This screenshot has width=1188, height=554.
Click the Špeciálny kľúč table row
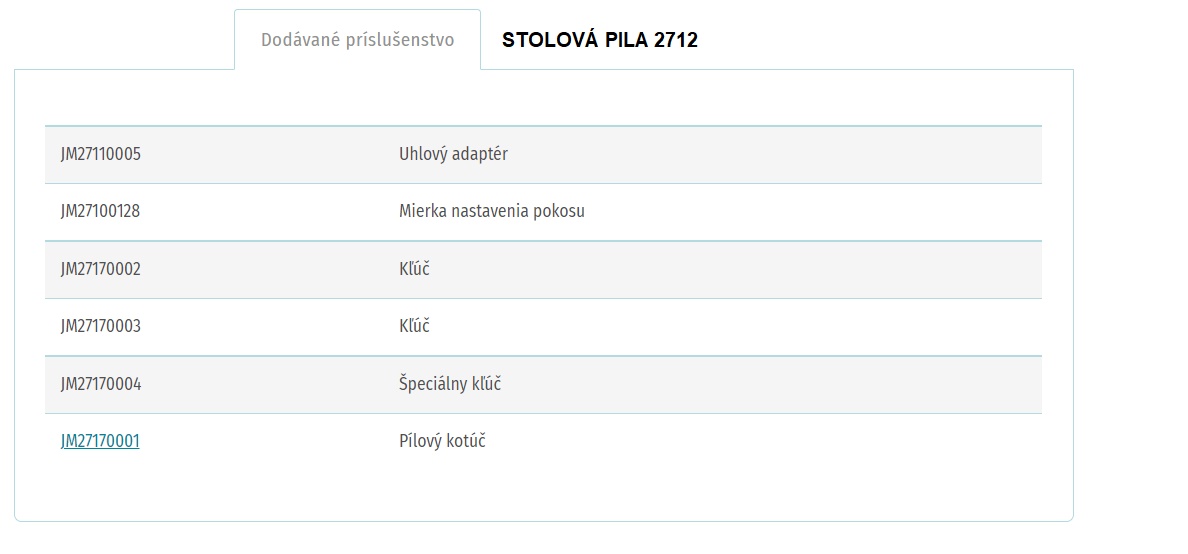(x=543, y=384)
